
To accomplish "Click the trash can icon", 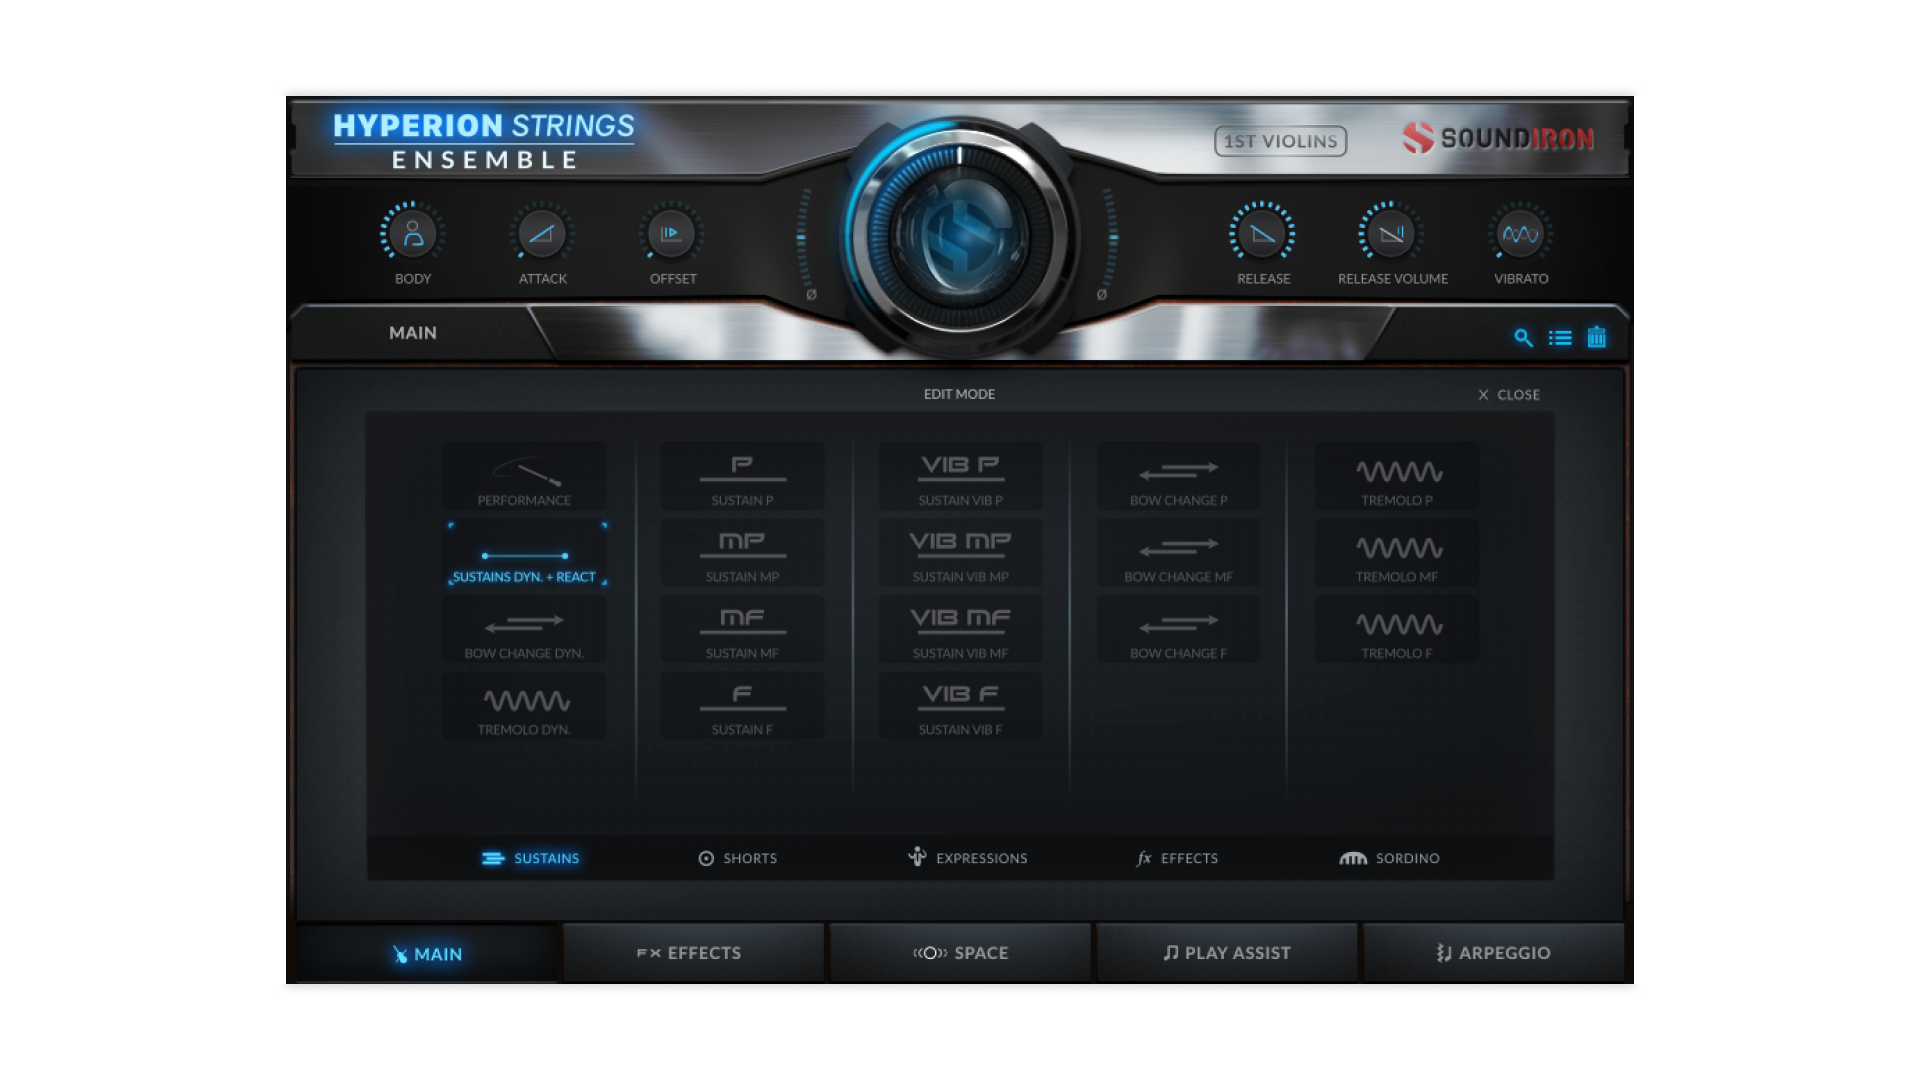I will coord(1597,337).
